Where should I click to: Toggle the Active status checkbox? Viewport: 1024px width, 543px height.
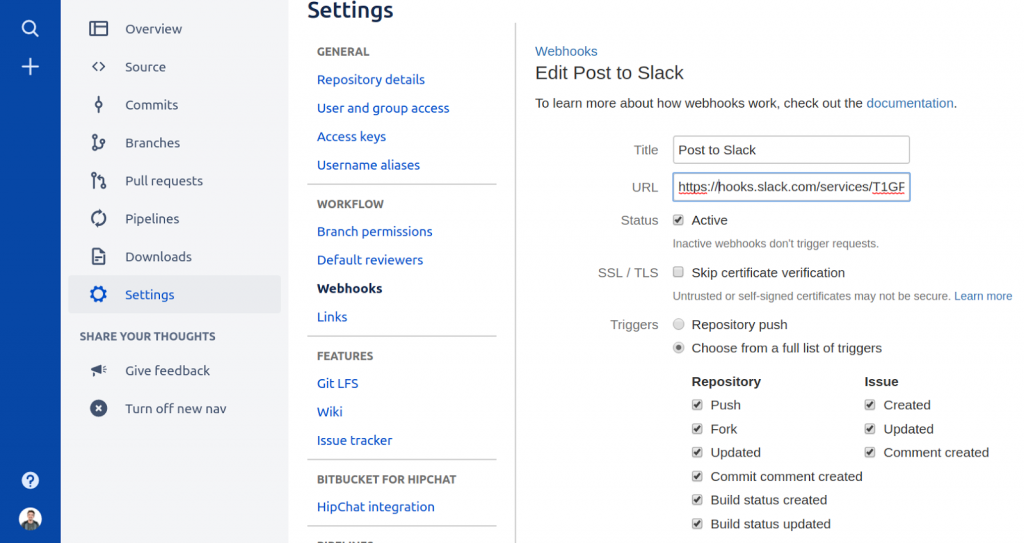(x=679, y=220)
